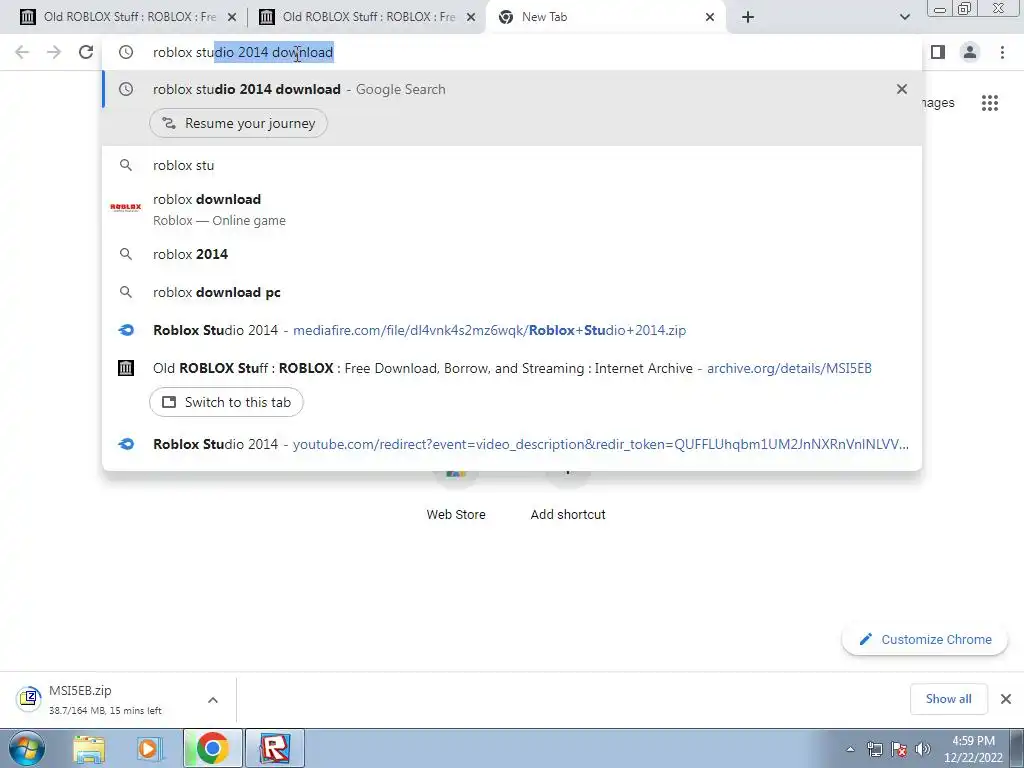Click the browser forward arrow

point(54,52)
